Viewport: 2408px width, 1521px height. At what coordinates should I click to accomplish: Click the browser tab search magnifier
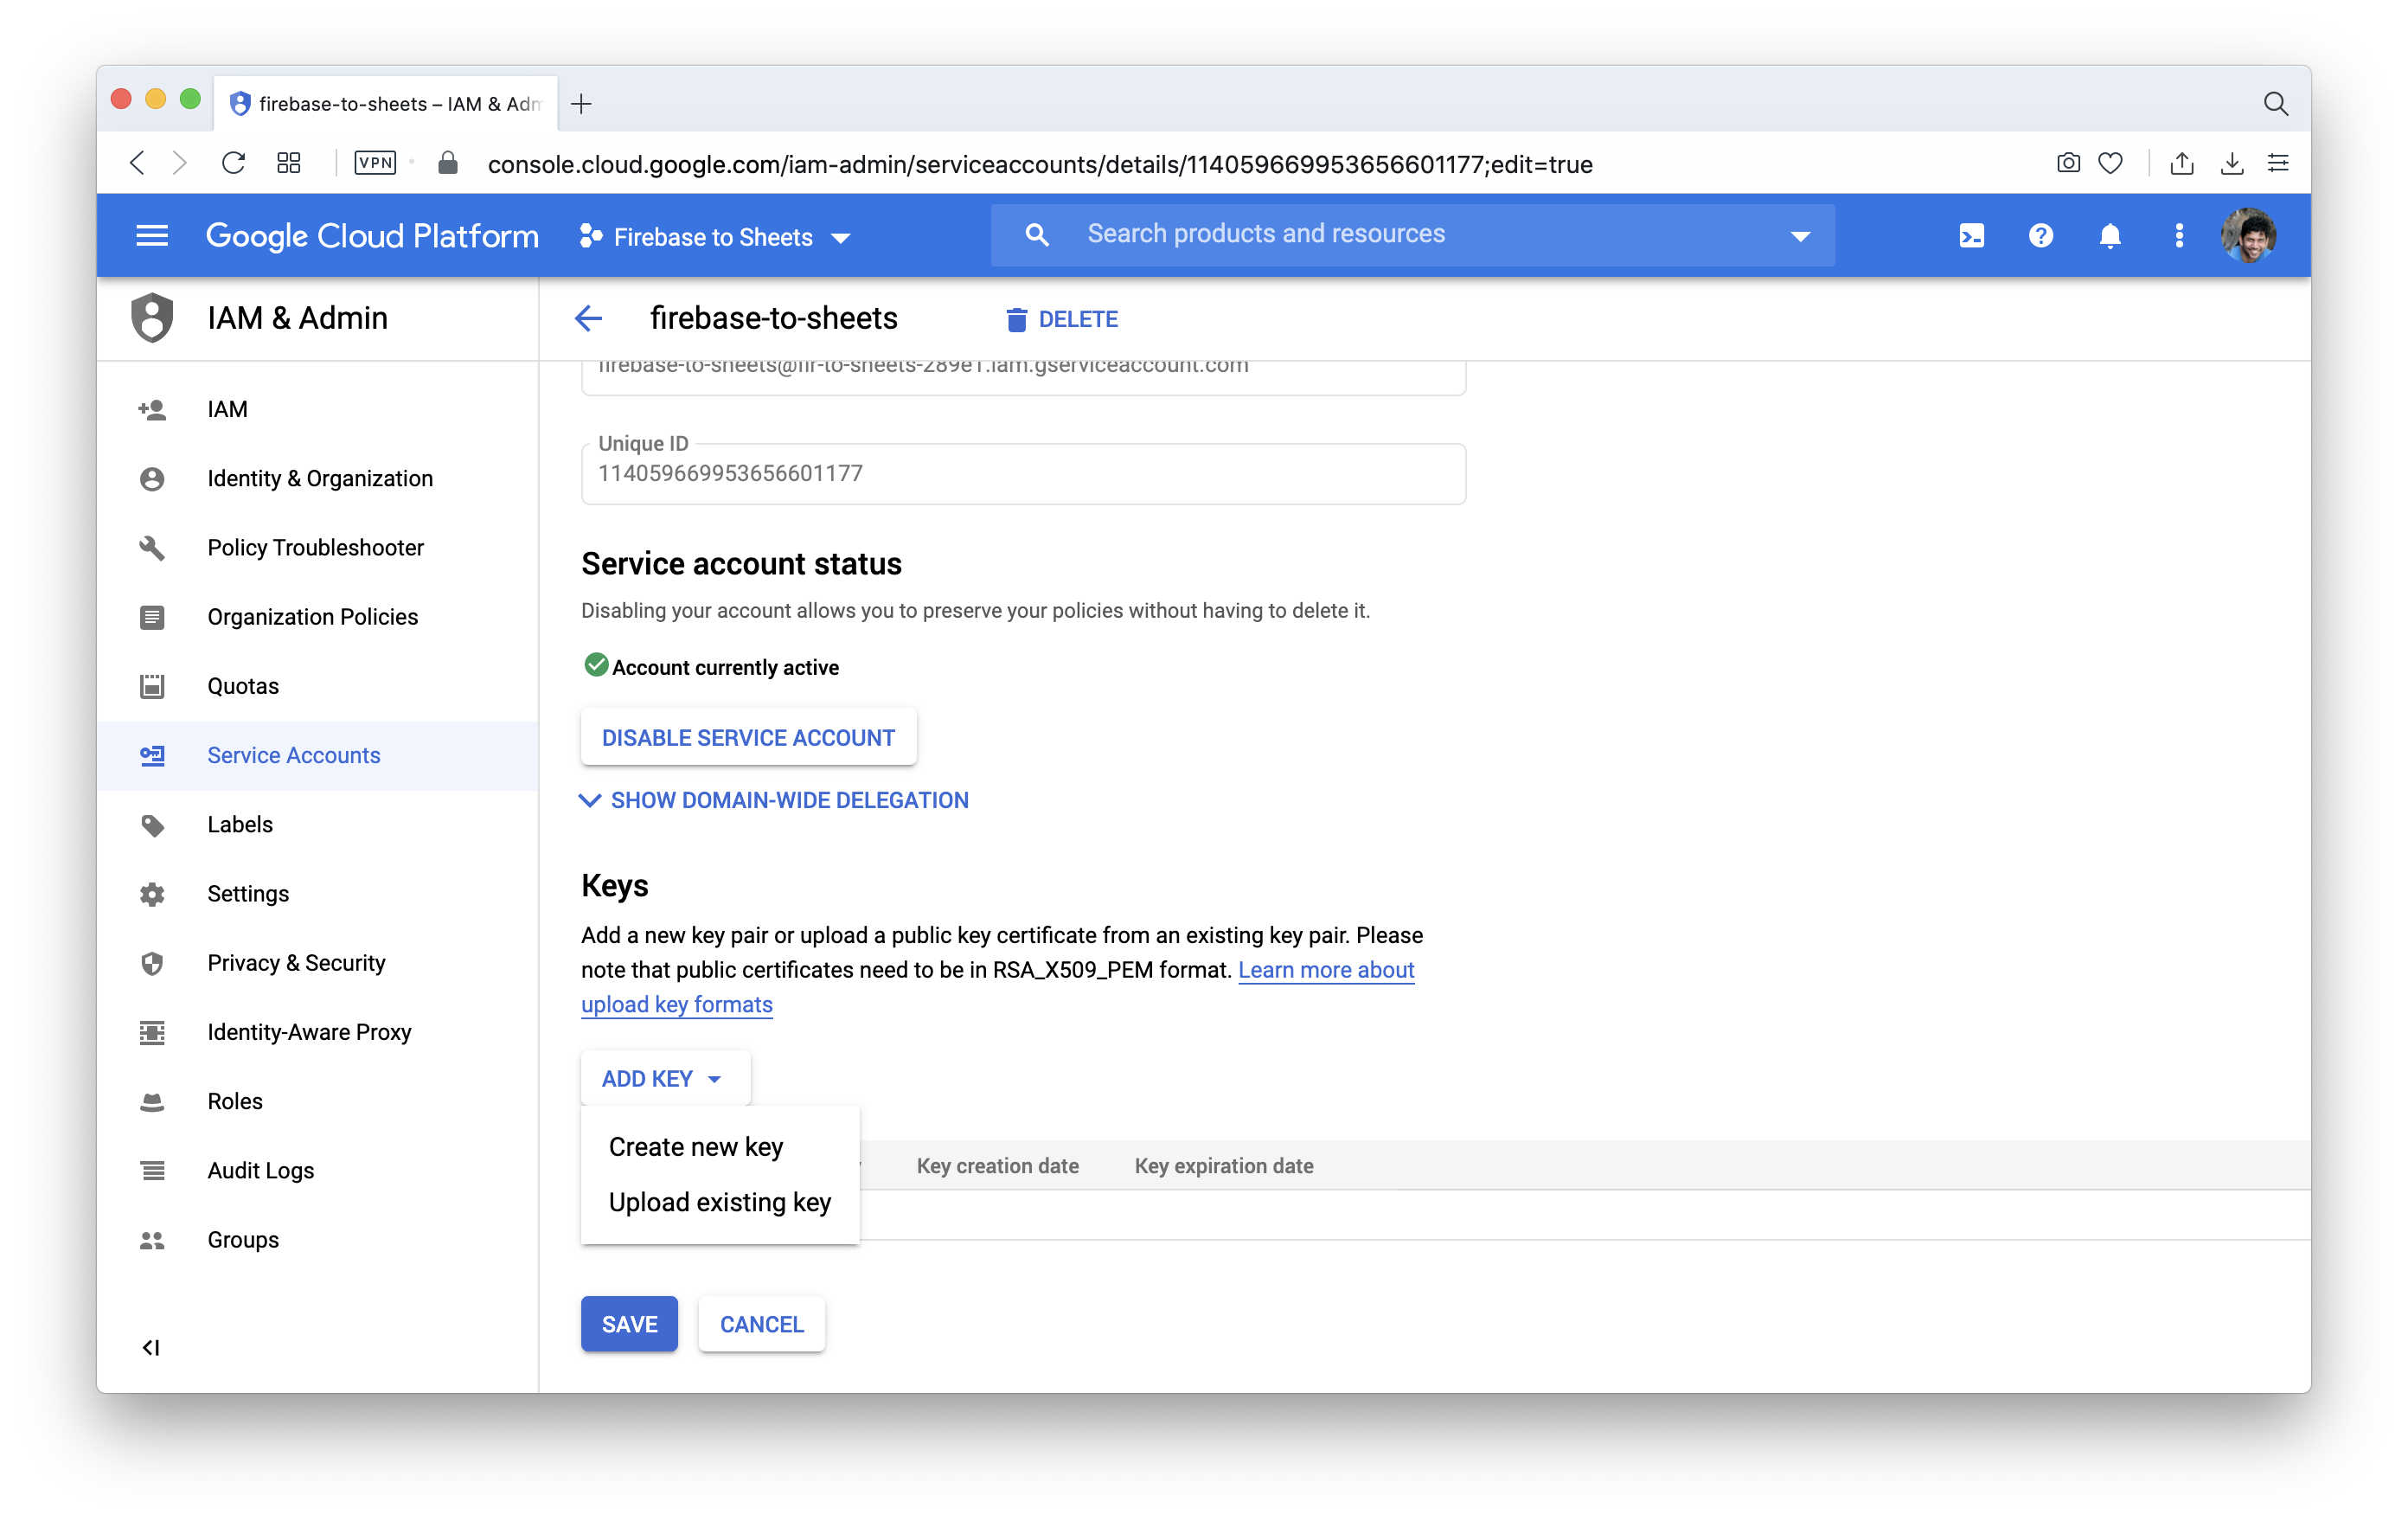coord(2275,103)
